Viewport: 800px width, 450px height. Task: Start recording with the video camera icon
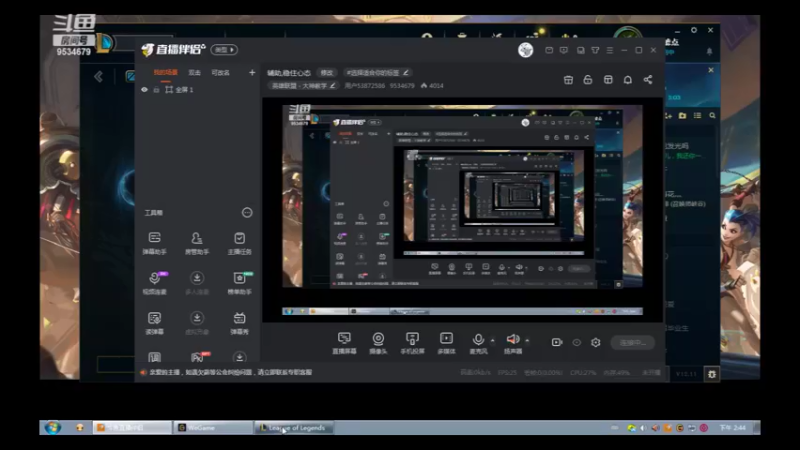(557, 342)
